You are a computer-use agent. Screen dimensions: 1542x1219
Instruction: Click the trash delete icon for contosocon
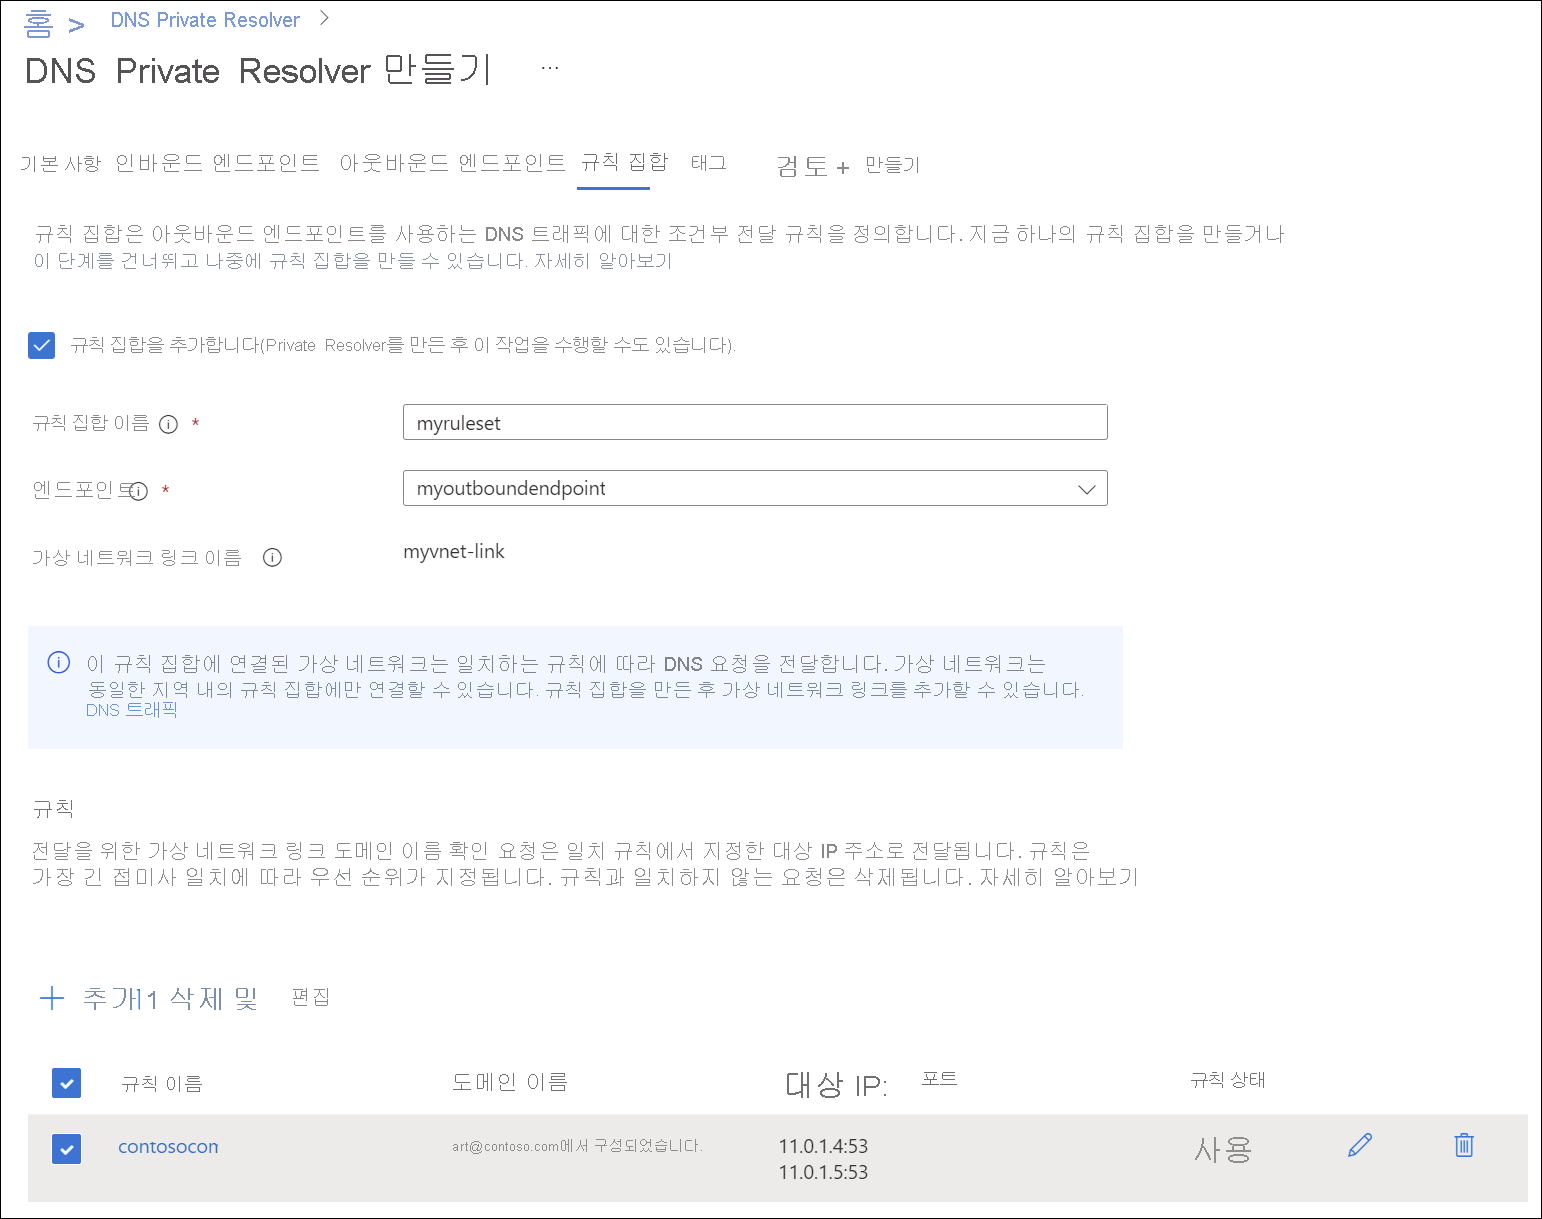click(x=1464, y=1145)
